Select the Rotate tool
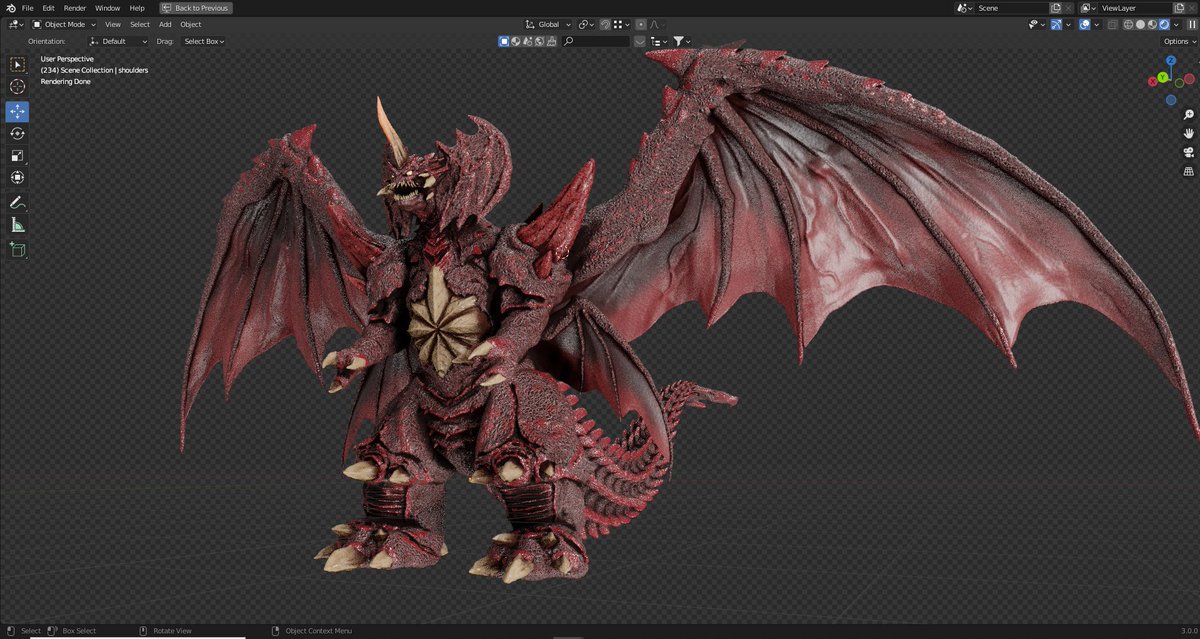This screenshot has height=639, width=1200. click(x=18, y=134)
